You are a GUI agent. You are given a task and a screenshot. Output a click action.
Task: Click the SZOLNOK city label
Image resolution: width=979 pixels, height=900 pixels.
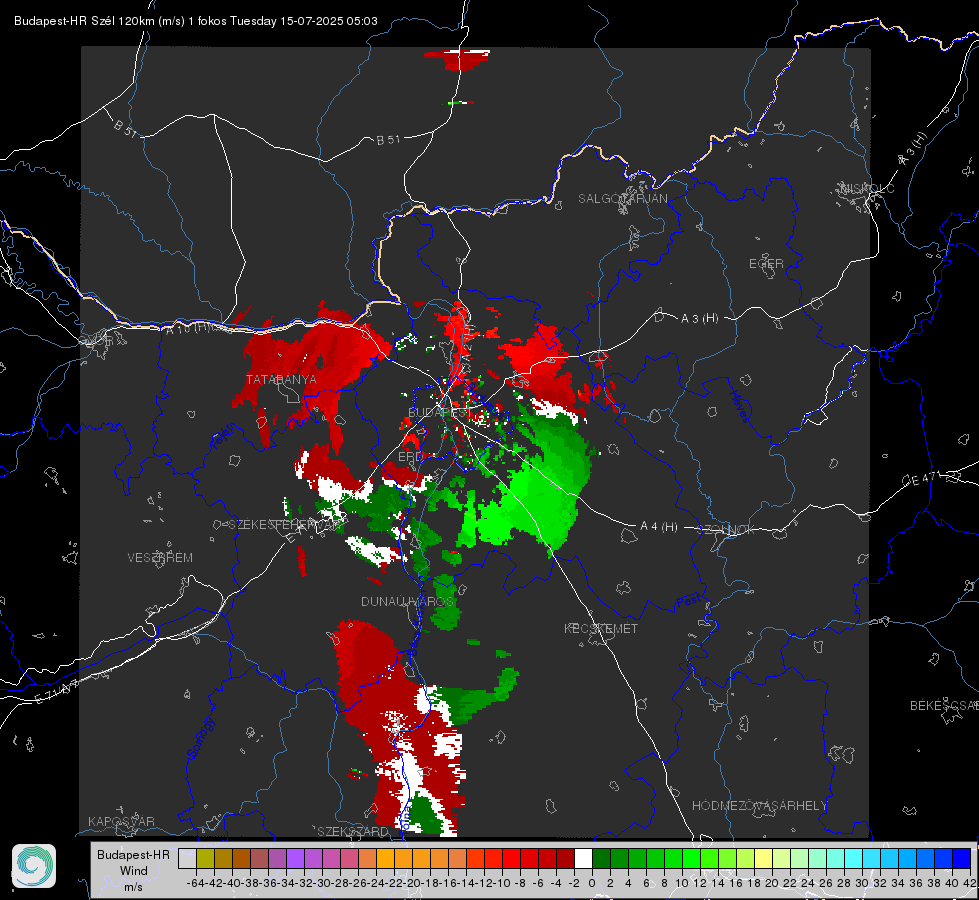point(726,529)
